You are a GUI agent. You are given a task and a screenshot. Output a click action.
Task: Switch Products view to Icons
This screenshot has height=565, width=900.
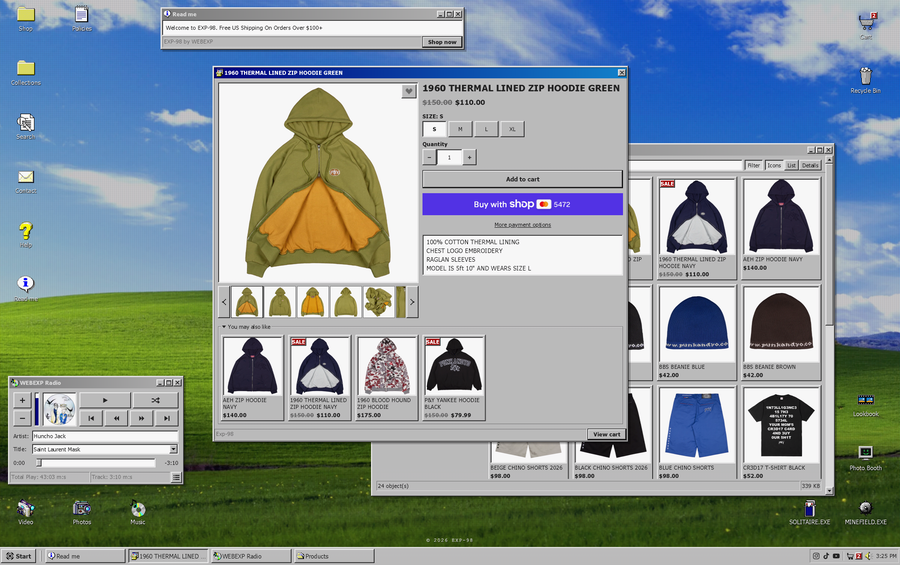tap(774, 165)
